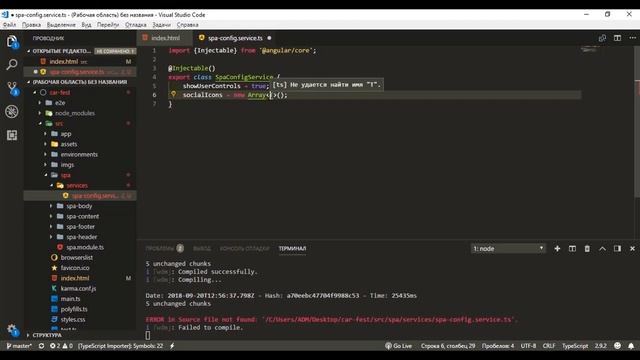The height and width of the screenshot is (360, 640).
Task: Open the Debug (Отладка) menu
Action: tap(136, 25)
